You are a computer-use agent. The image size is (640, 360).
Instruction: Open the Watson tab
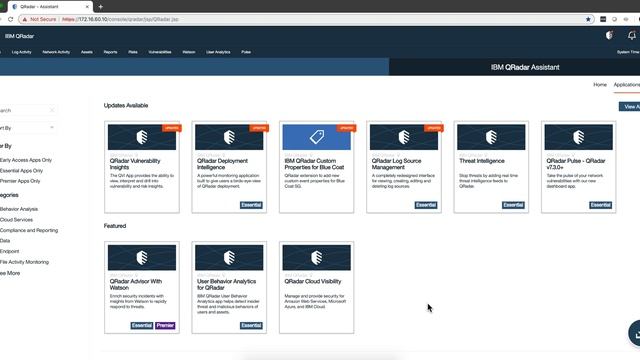point(189,52)
